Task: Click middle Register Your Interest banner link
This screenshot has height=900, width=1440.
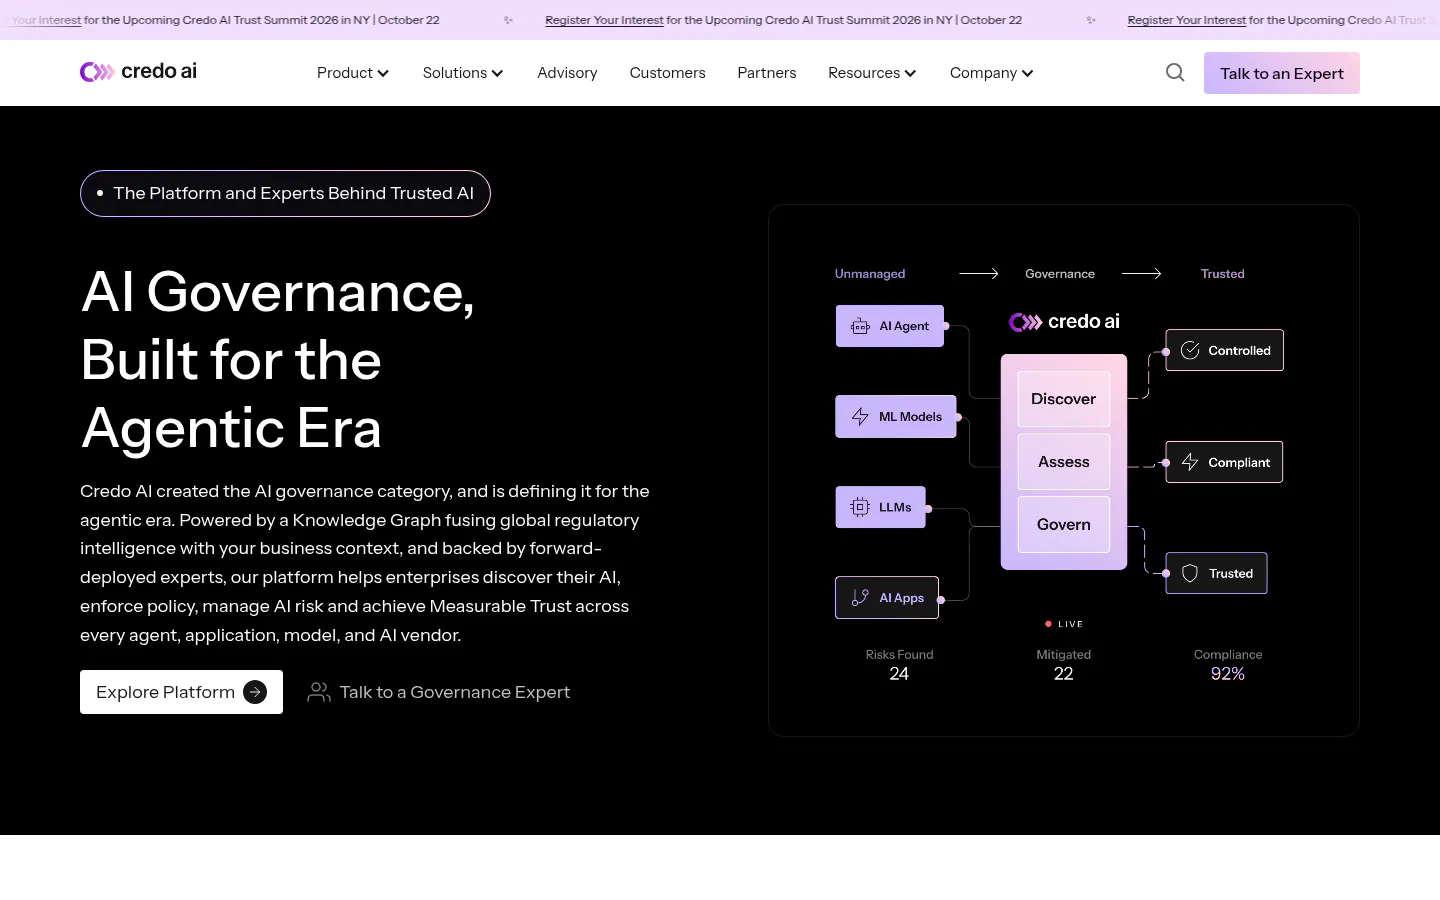Action: click(604, 20)
